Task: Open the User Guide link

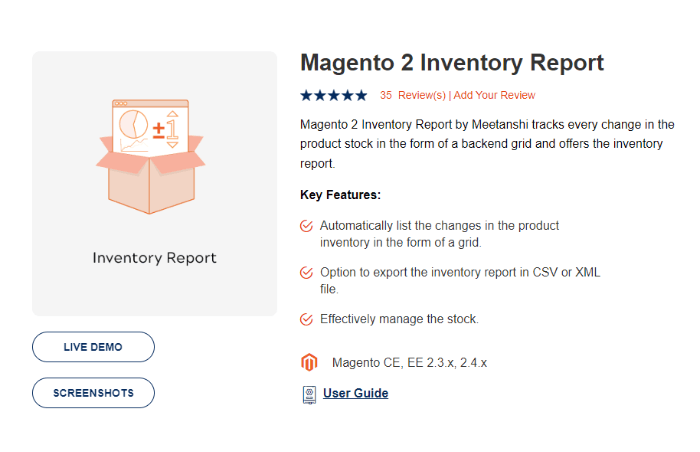Action: pyautogui.click(x=355, y=393)
